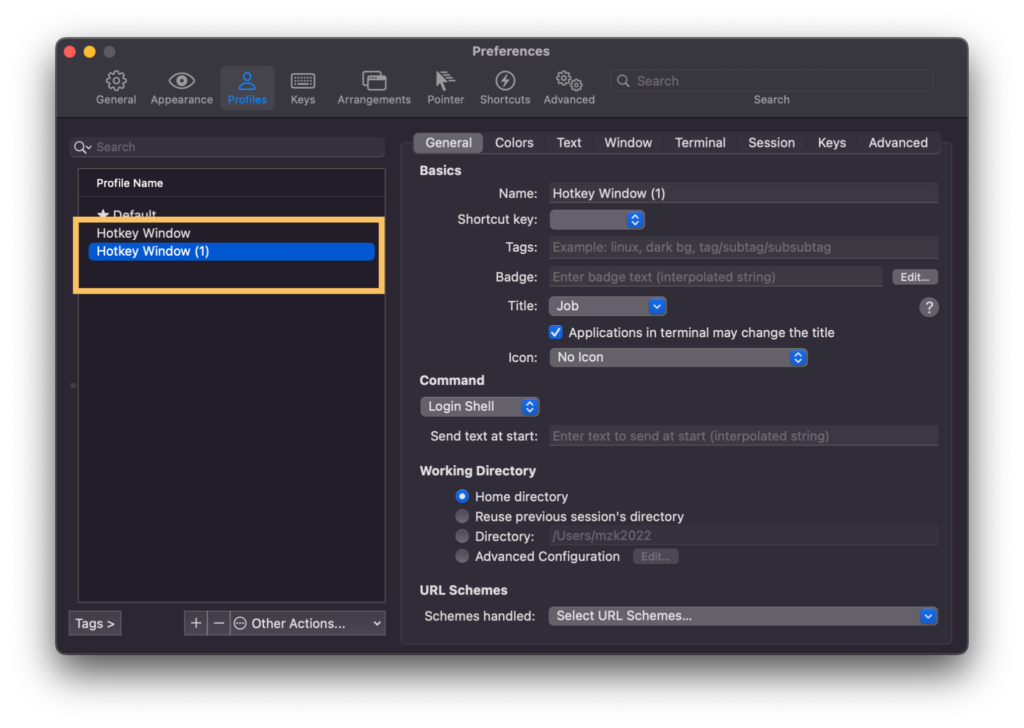This screenshot has width=1024, height=728.
Task: Click the minus button to remove profile
Action: pyautogui.click(x=219, y=624)
